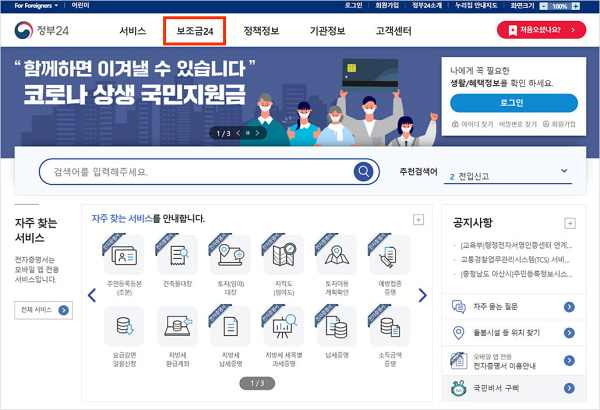Screen dimensions: 600x410
Task: Open the 정부24소개 link
Action: (427, 5)
